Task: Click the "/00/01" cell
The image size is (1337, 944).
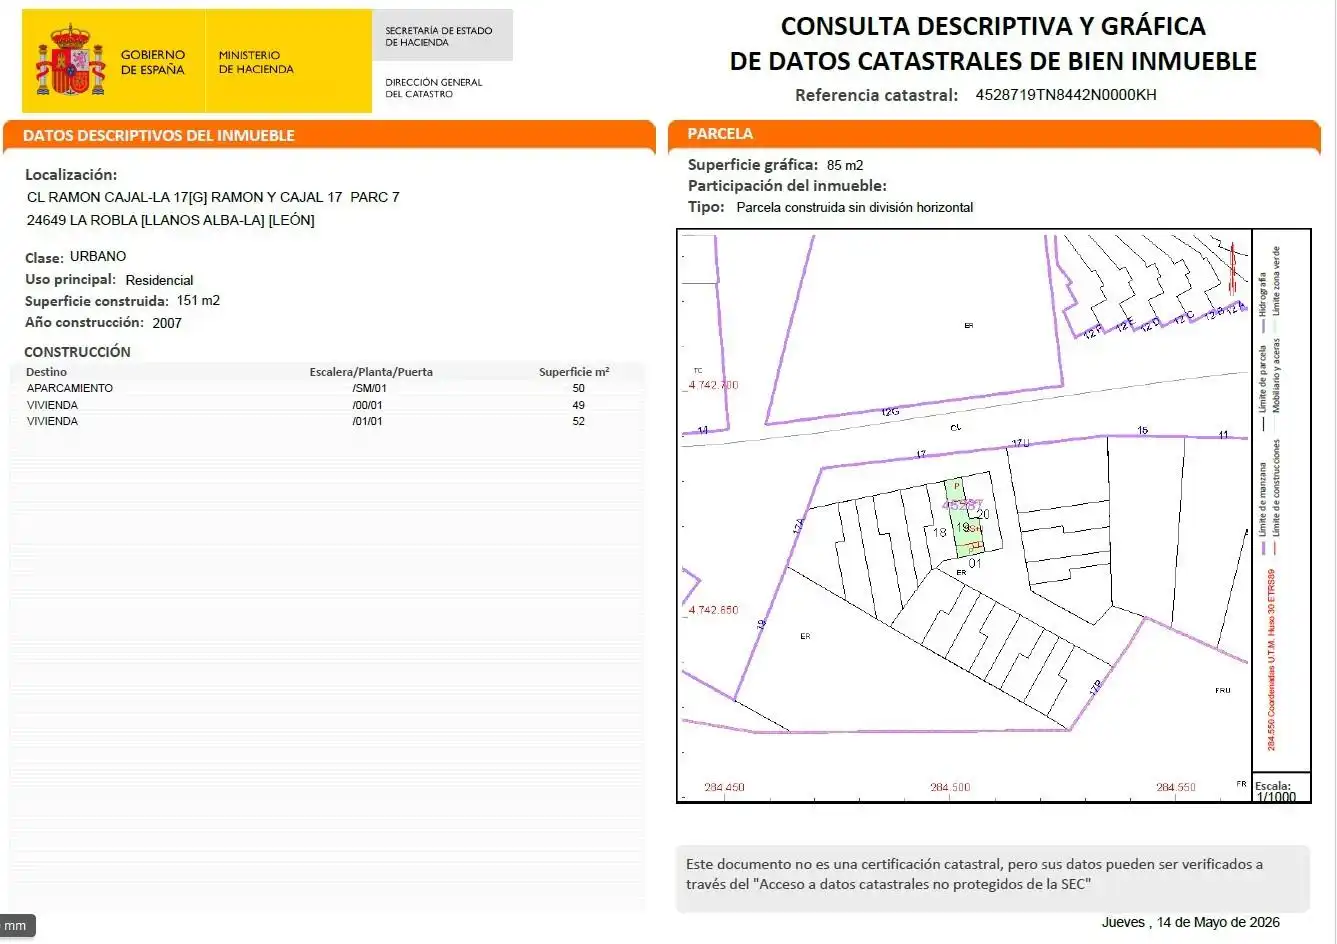Action: pyautogui.click(x=367, y=405)
